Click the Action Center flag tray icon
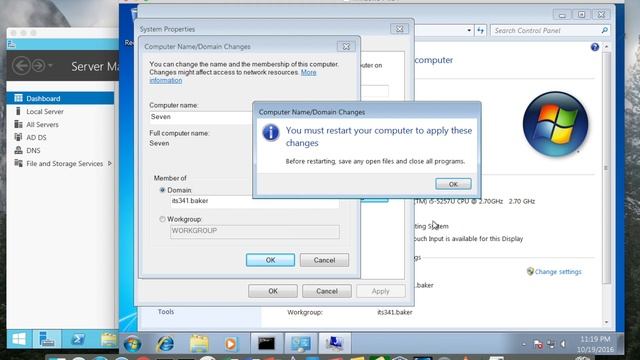640x360 pixels. tap(538, 344)
